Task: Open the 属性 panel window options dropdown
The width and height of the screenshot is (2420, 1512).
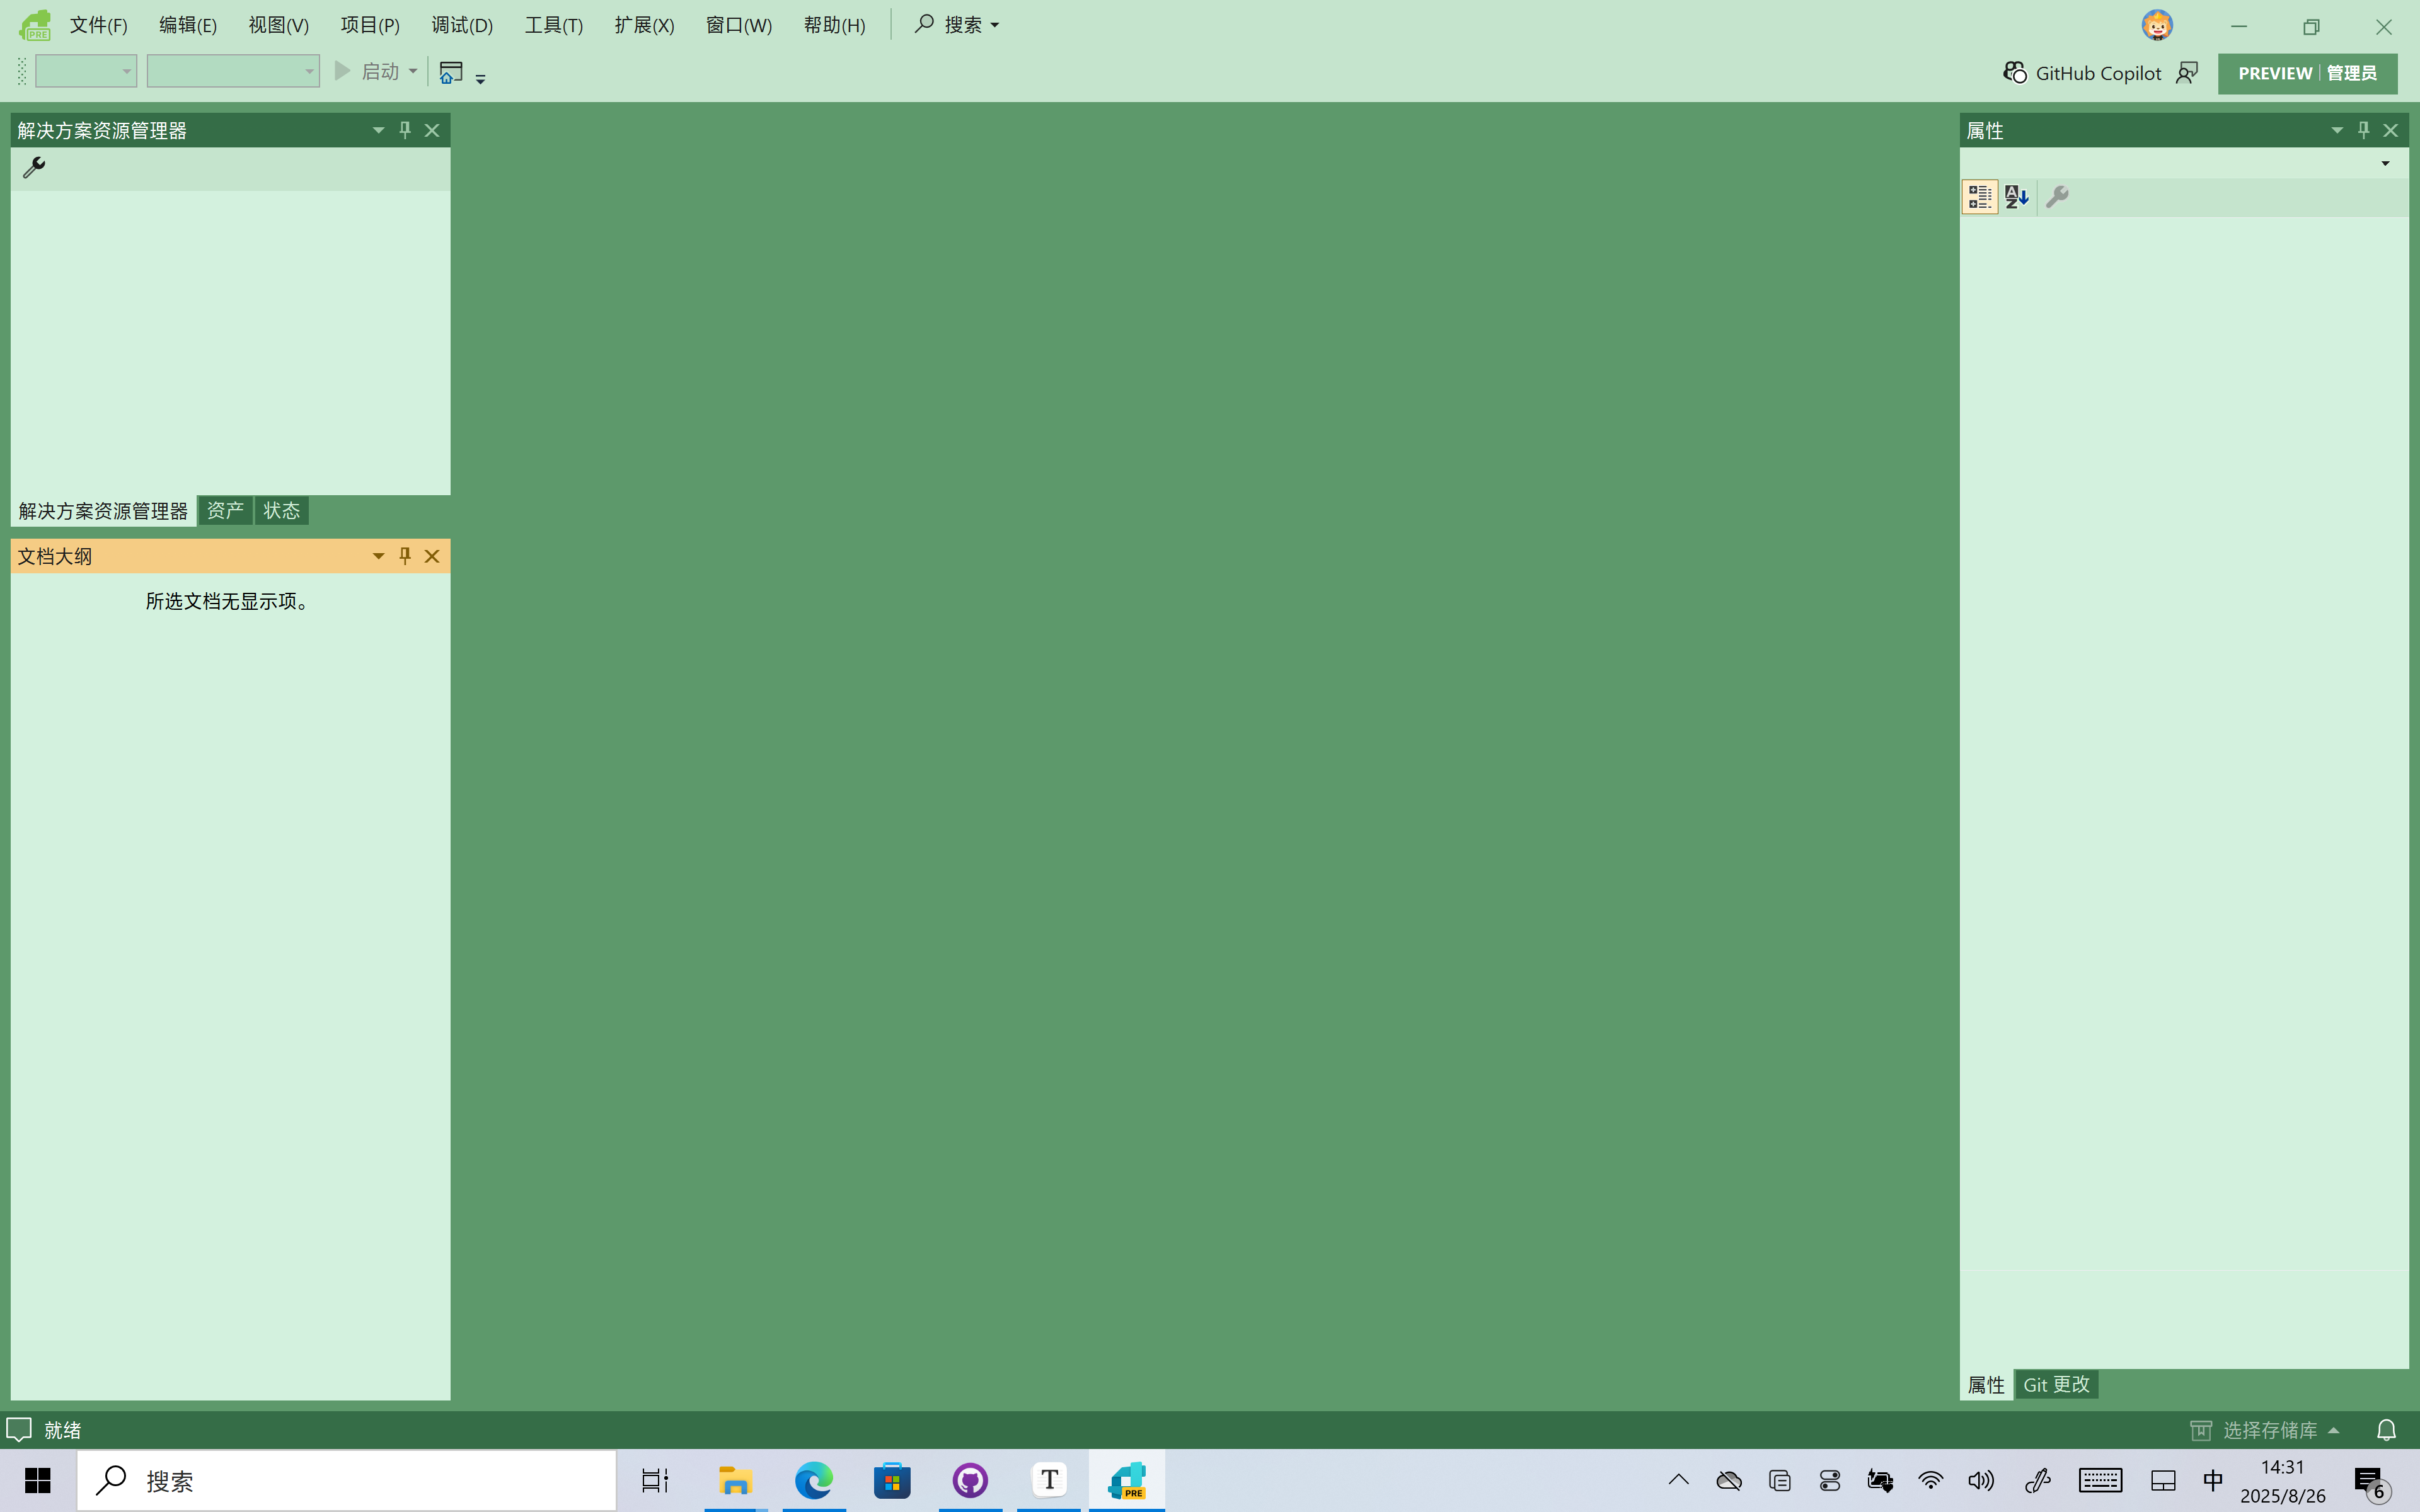Action: [2337, 130]
